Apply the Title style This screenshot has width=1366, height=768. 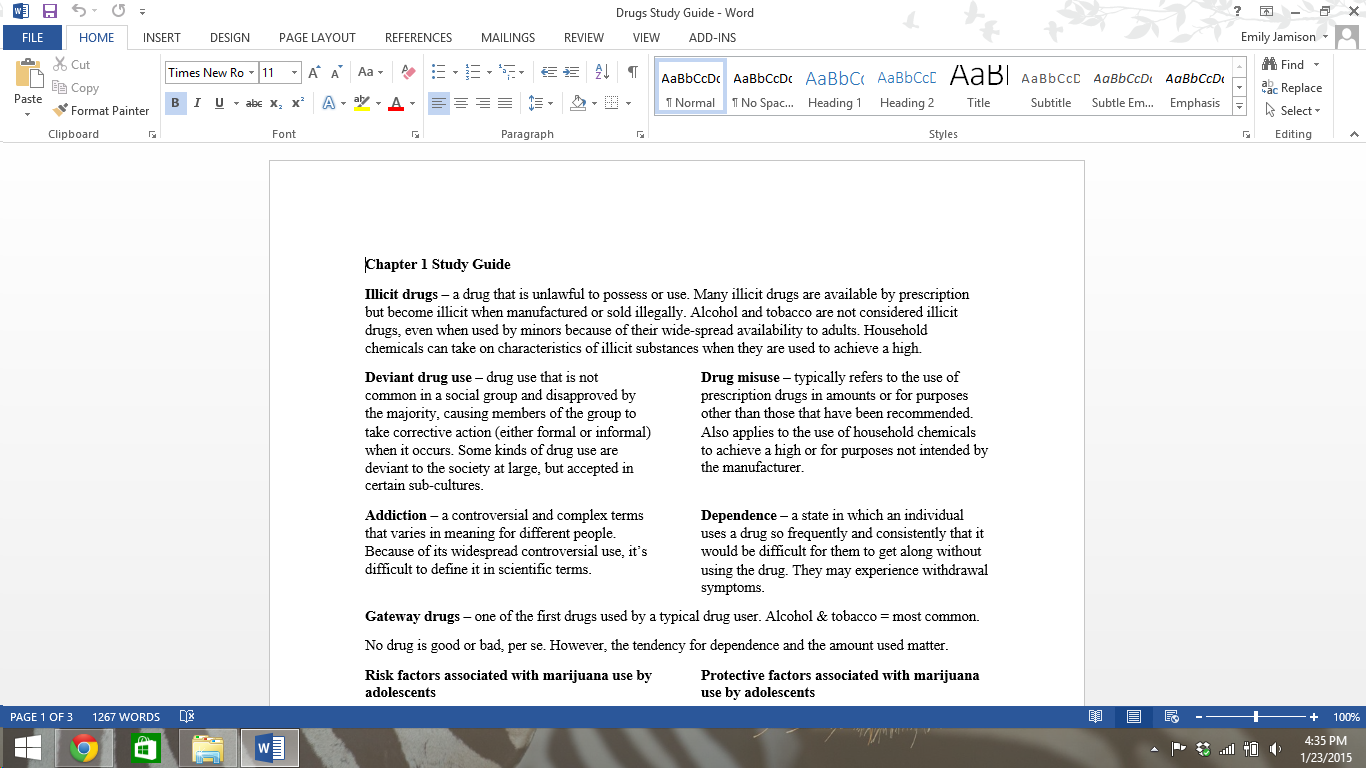click(978, 88)
